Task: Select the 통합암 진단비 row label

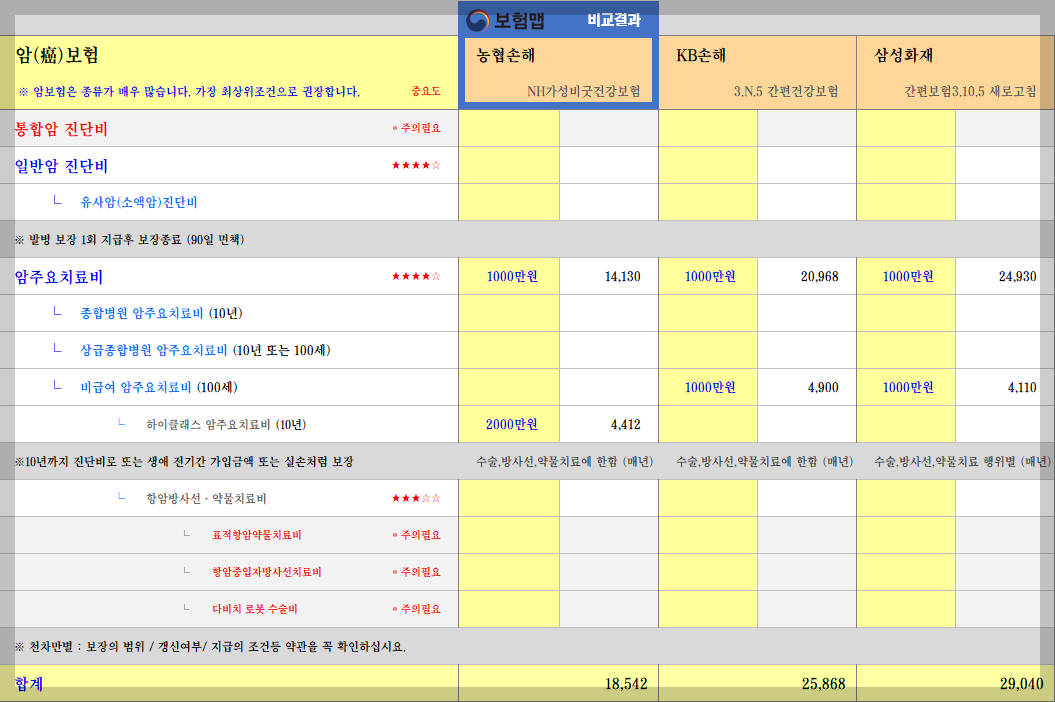Action: click(61, 129)
